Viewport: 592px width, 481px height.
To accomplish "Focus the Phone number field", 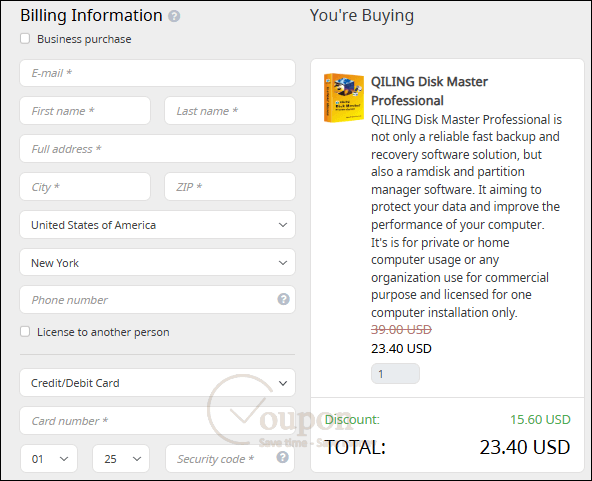I will (x=157, y=299).
